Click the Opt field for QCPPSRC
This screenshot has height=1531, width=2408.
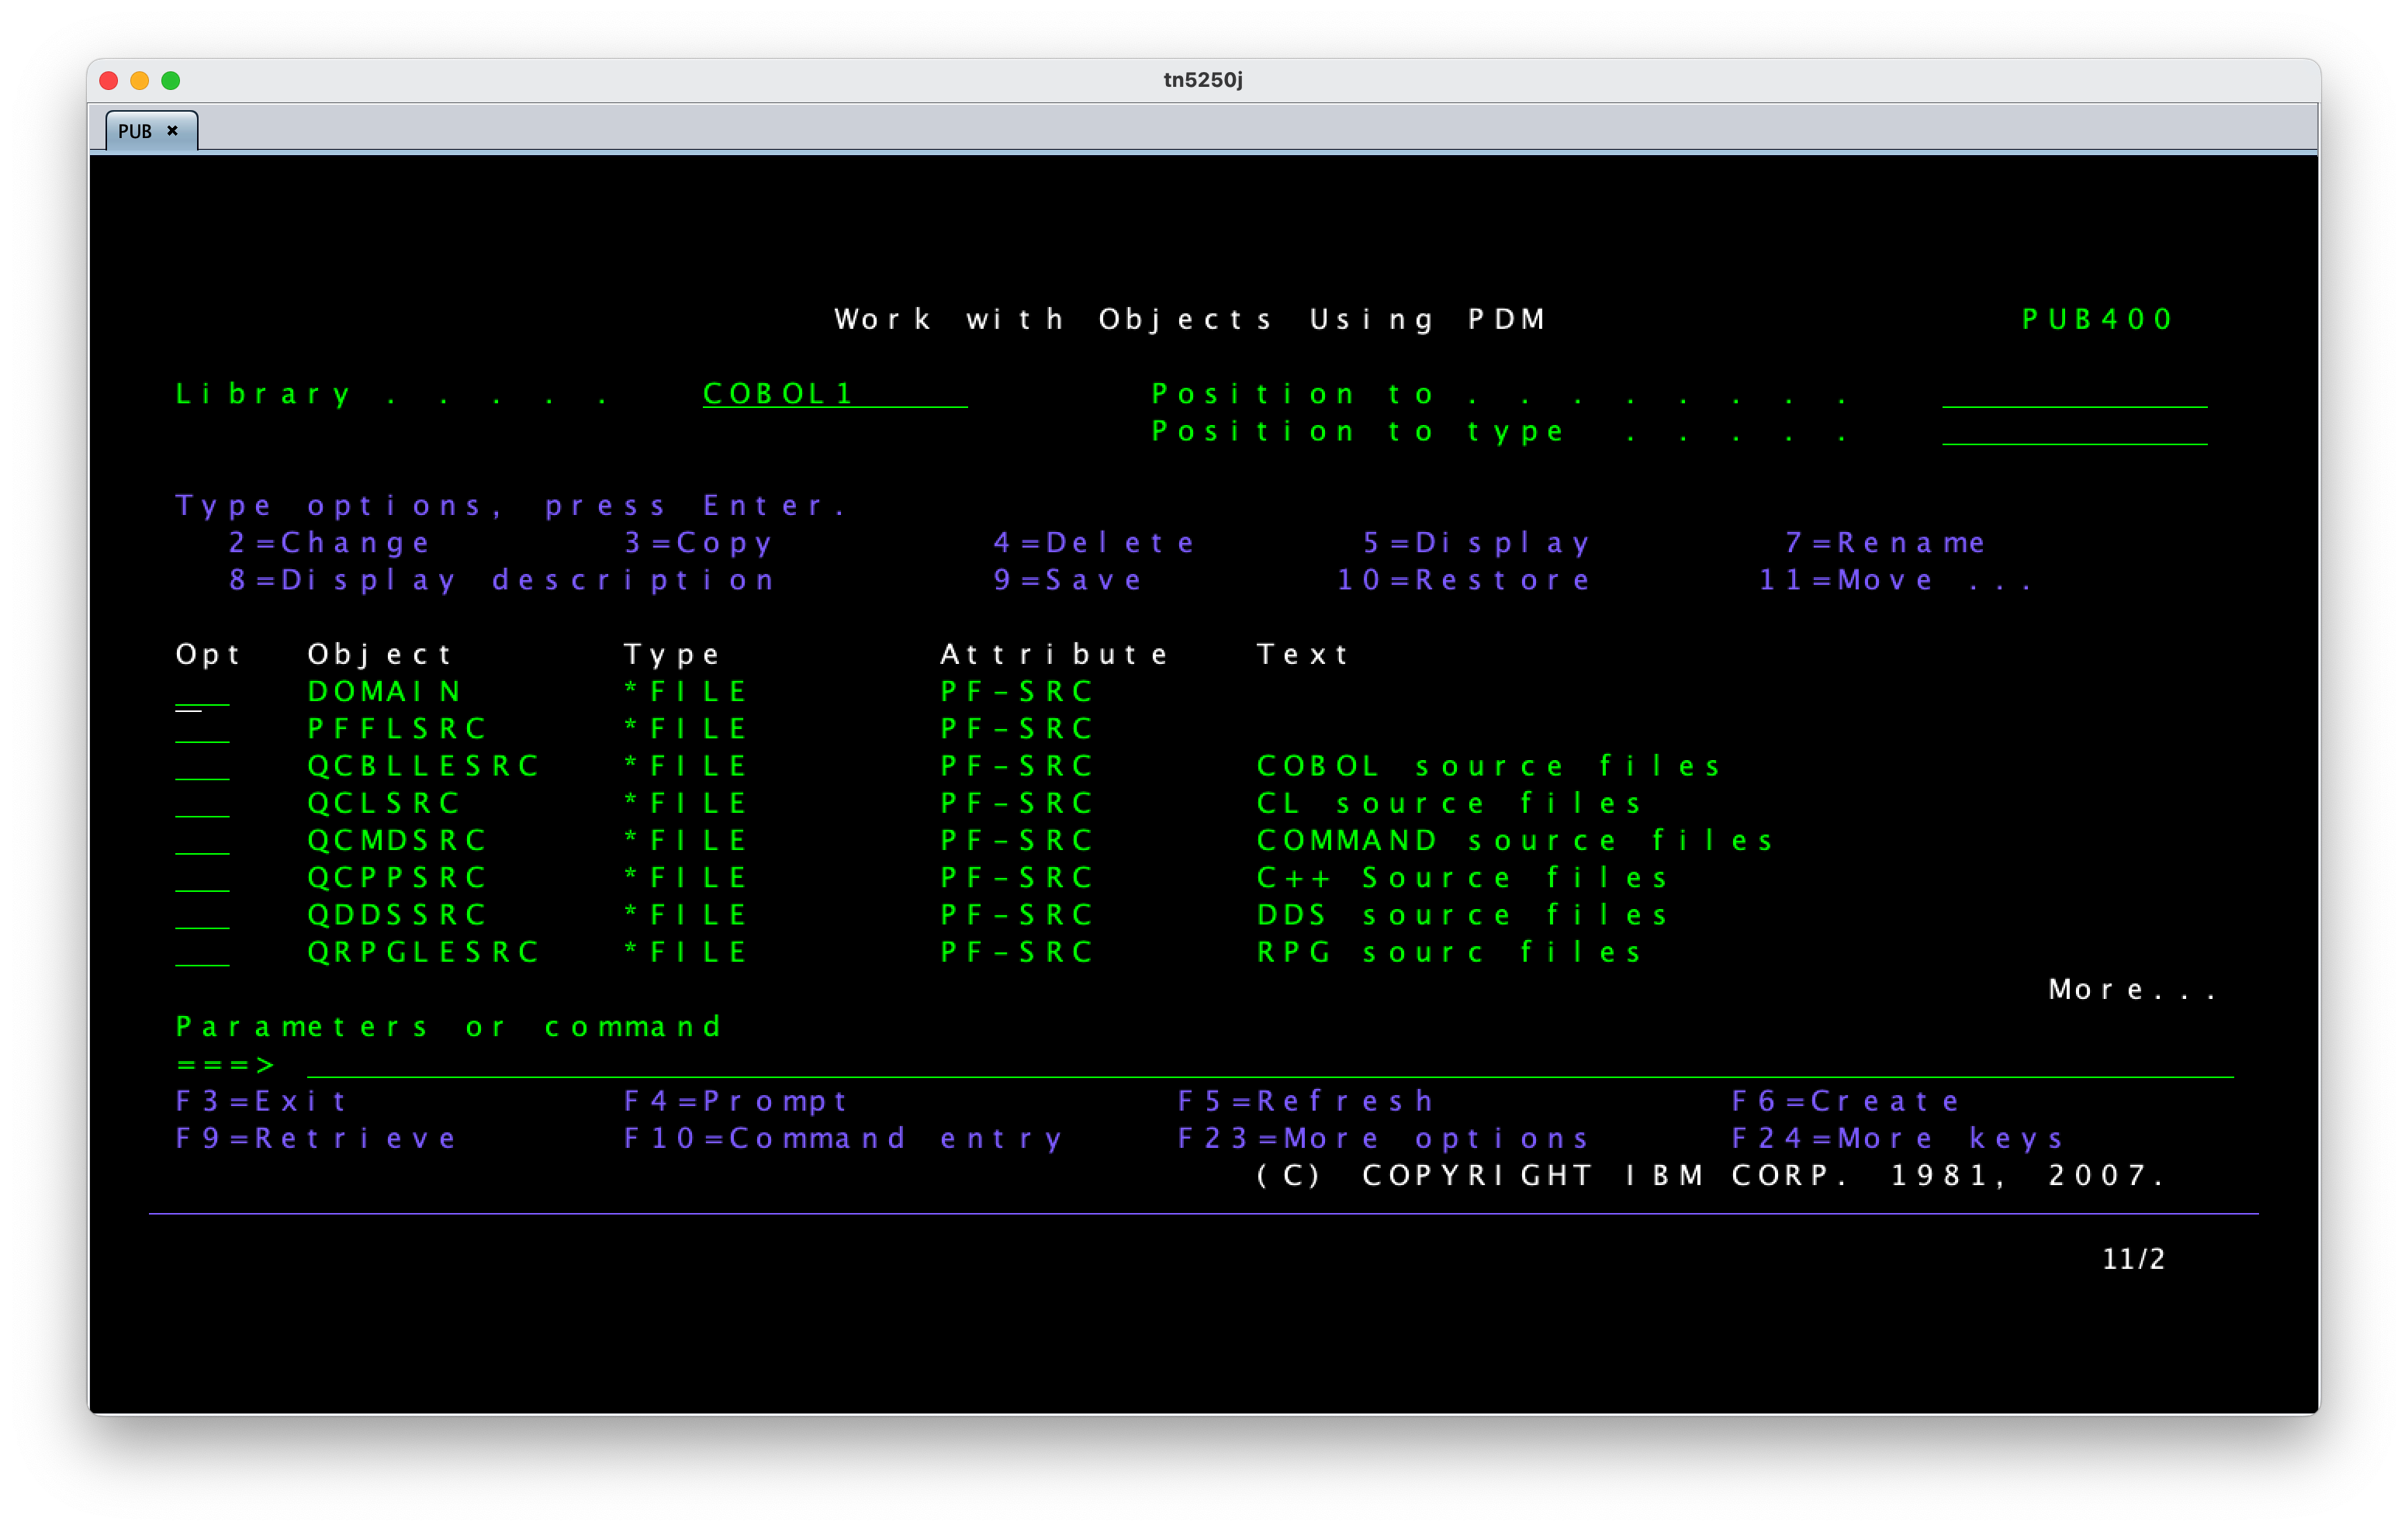(202, 877)
